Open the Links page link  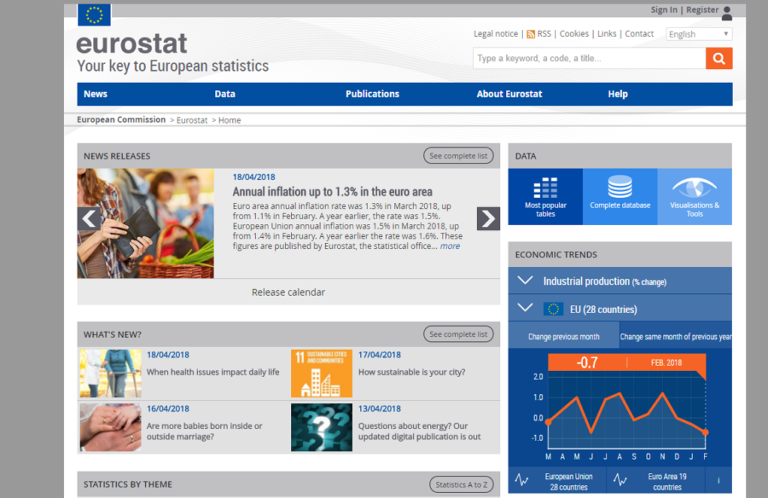(606, 34)
